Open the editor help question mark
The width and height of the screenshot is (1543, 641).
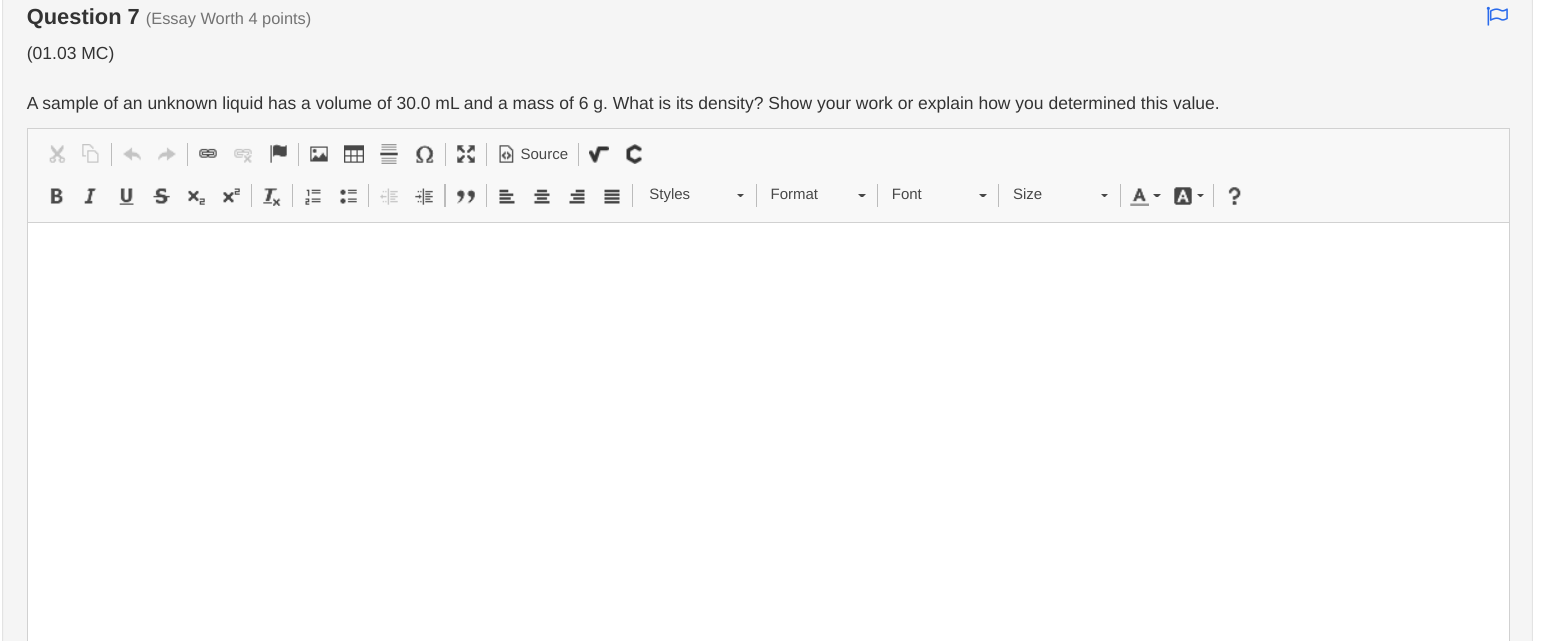(x=1235, y=196)
